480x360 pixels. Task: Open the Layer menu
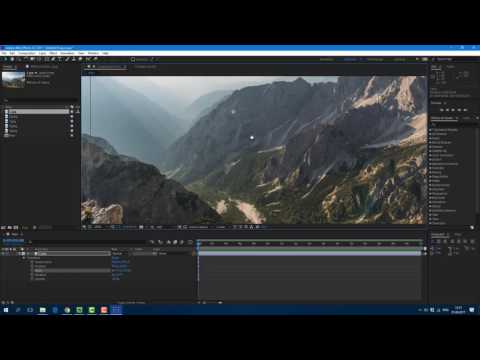click(42, 53)
